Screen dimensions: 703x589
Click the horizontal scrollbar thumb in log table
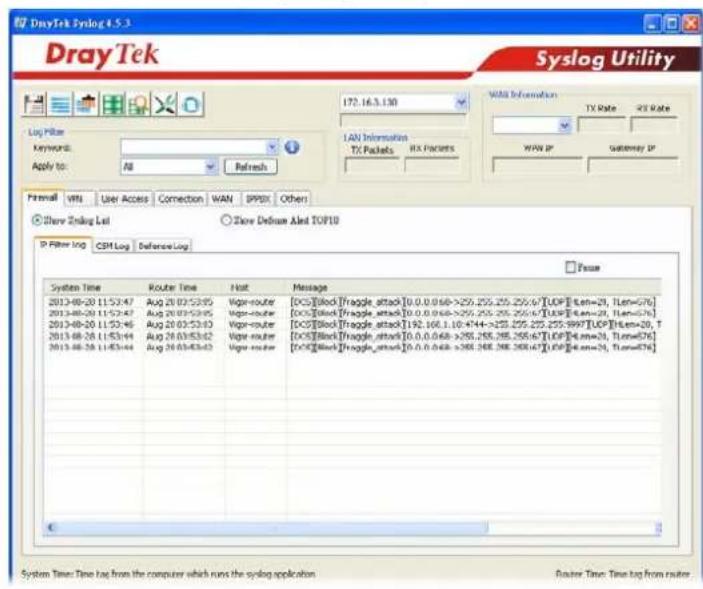tap(272, 528)
